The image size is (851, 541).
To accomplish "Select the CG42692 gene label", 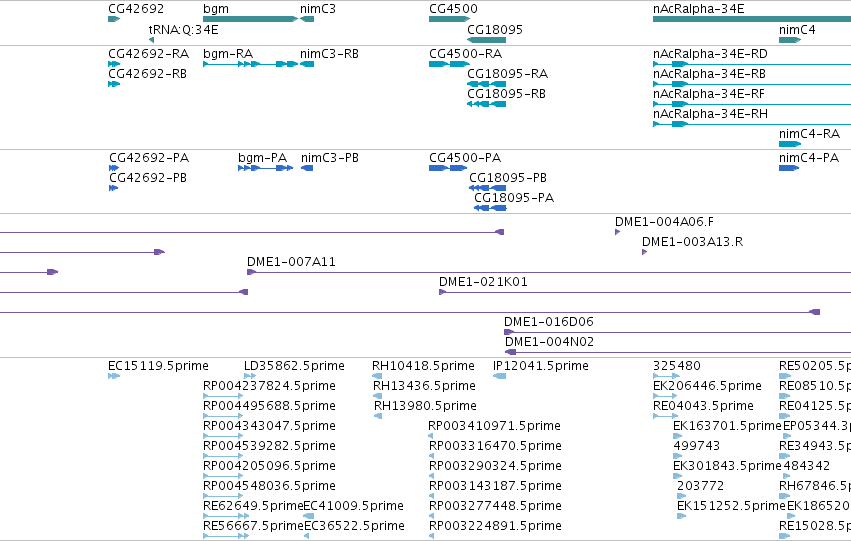I will (136, 9).
